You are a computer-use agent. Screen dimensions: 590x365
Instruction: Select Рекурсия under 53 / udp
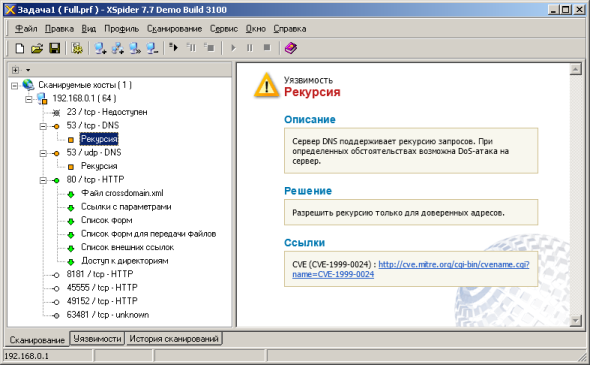pyautogui.click(x=99, y=166)
